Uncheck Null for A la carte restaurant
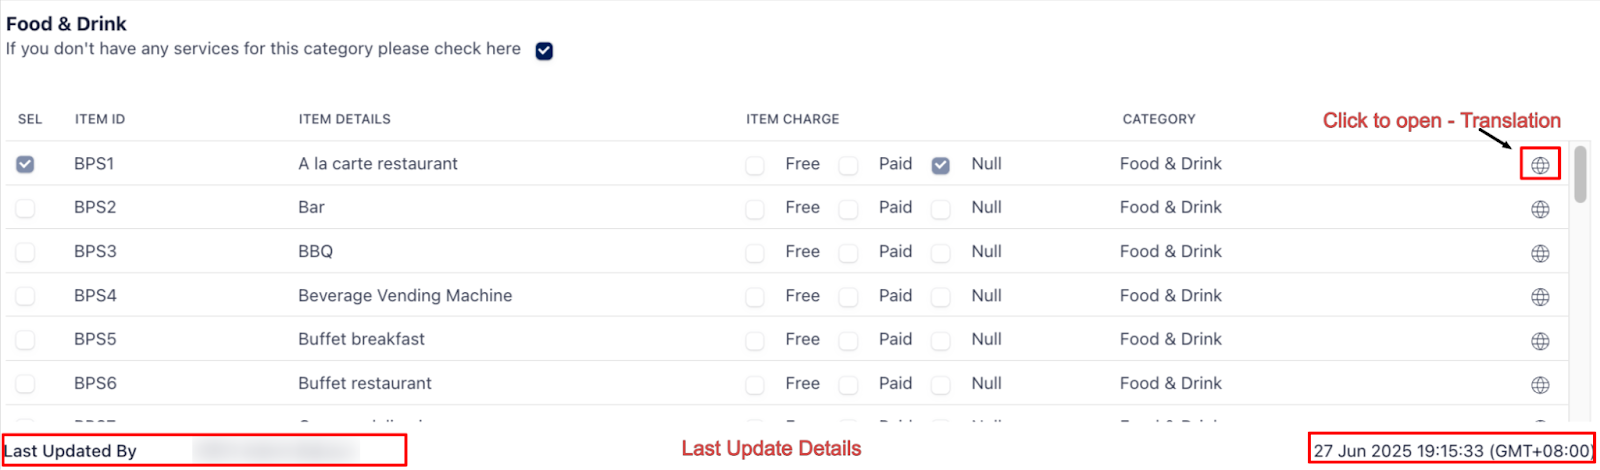This screenshot has width=1600, height=470. pos(940,165)
